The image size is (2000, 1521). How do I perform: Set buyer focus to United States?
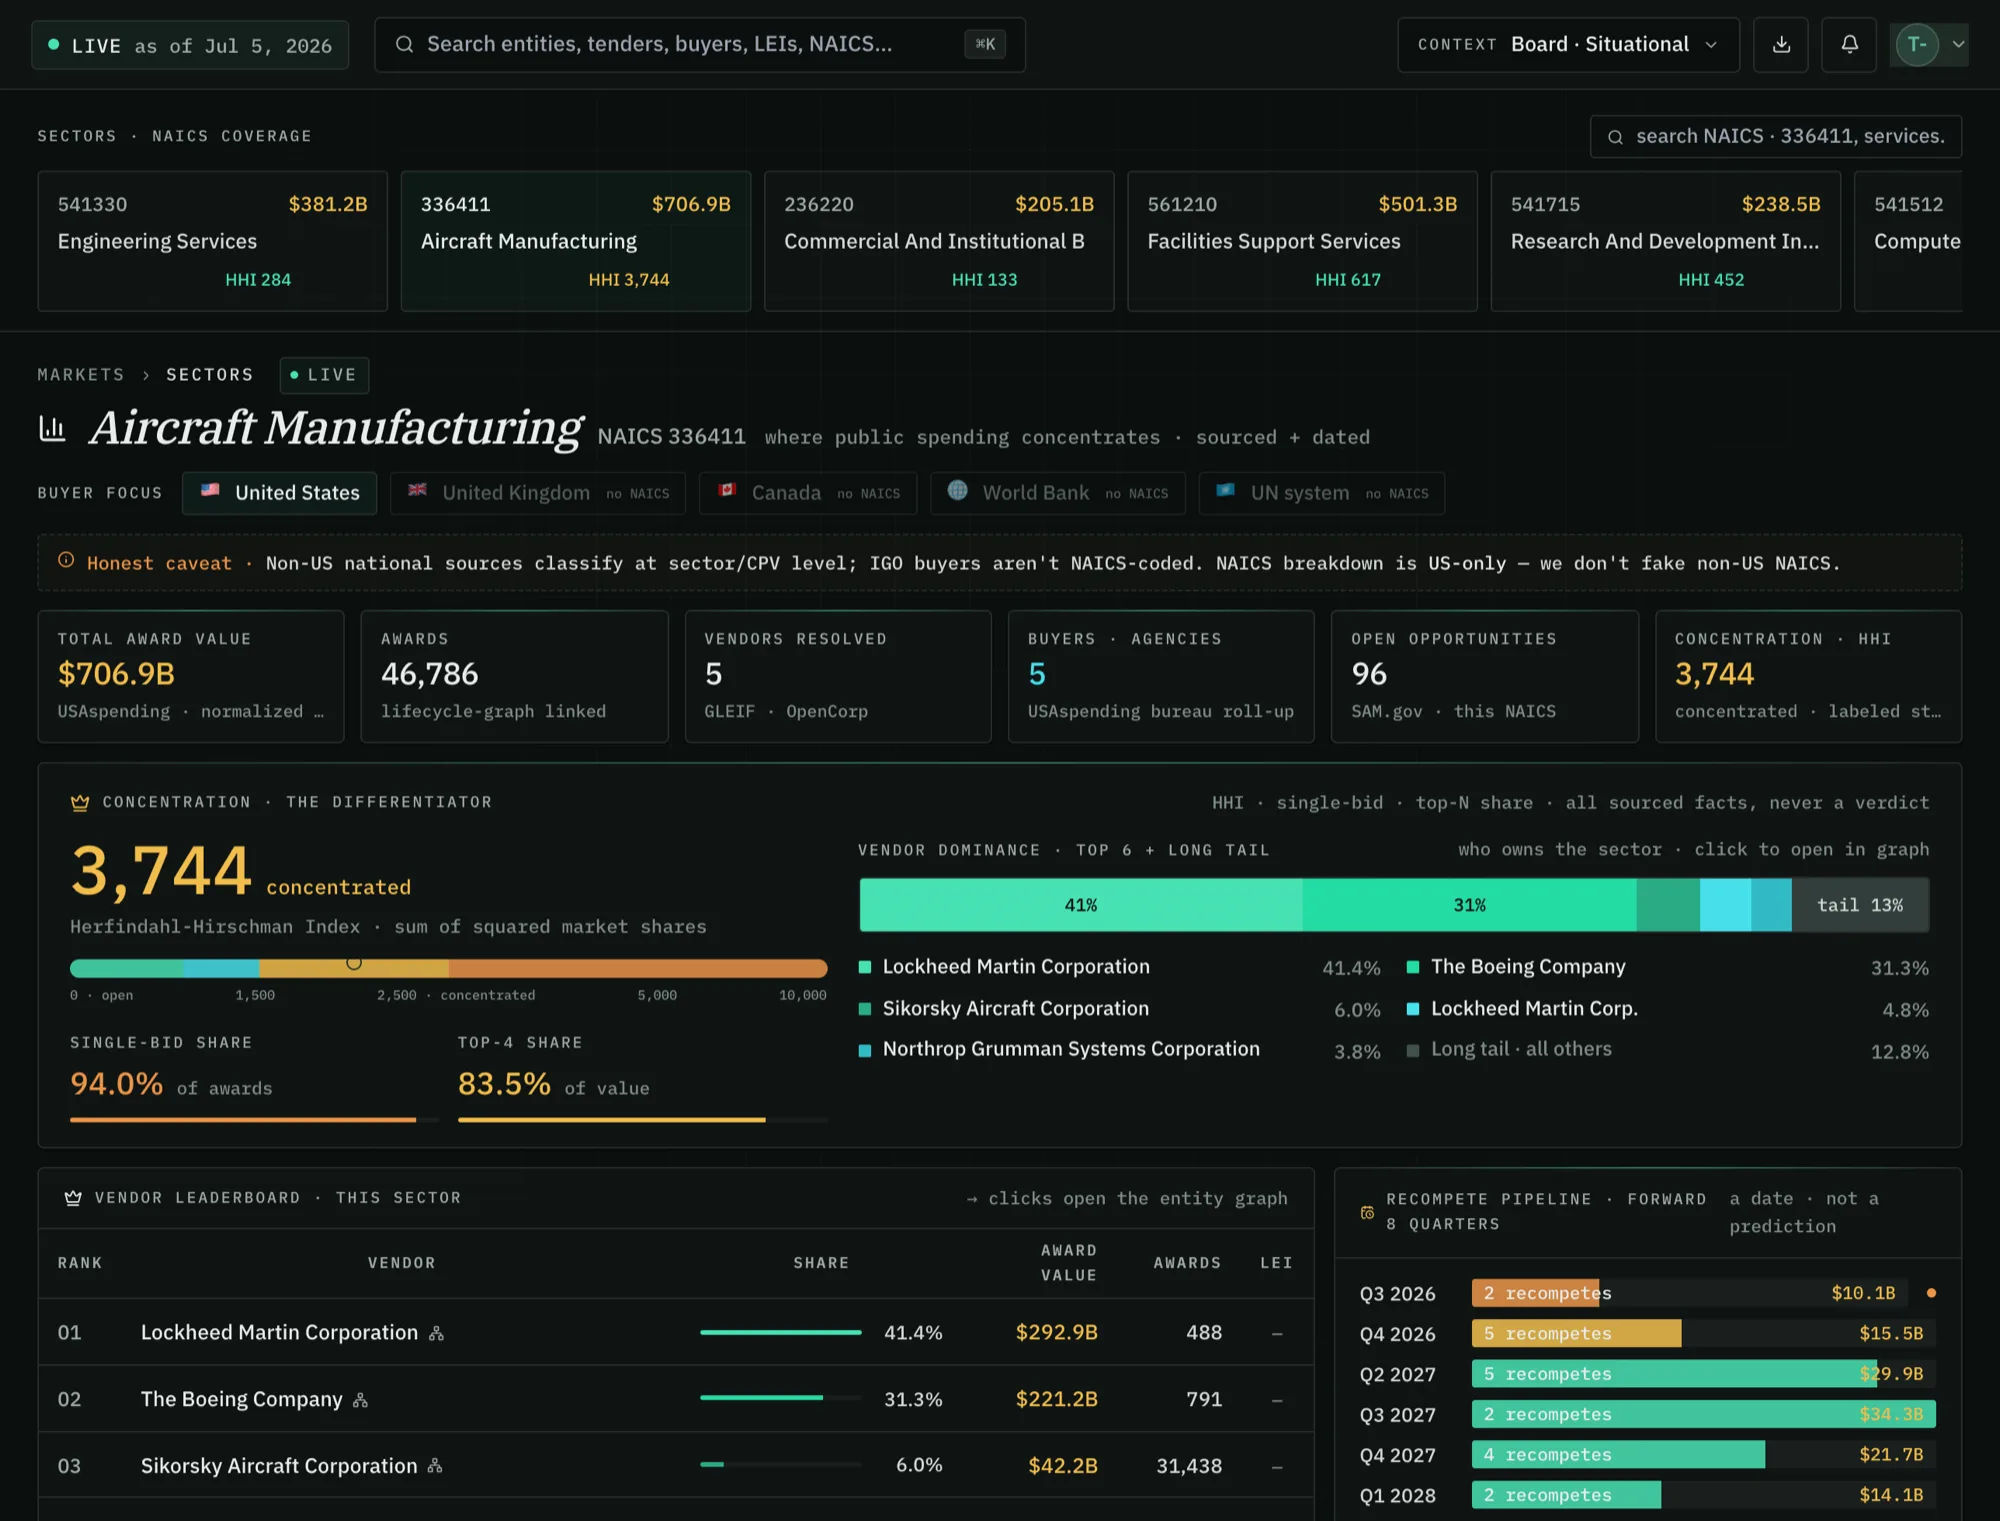point(279,493)
